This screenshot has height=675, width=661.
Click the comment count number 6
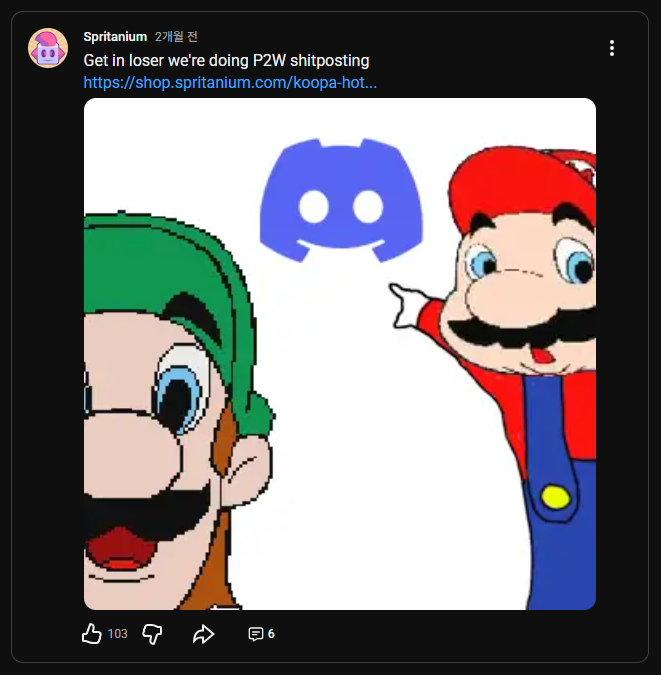tap(271, 634)
